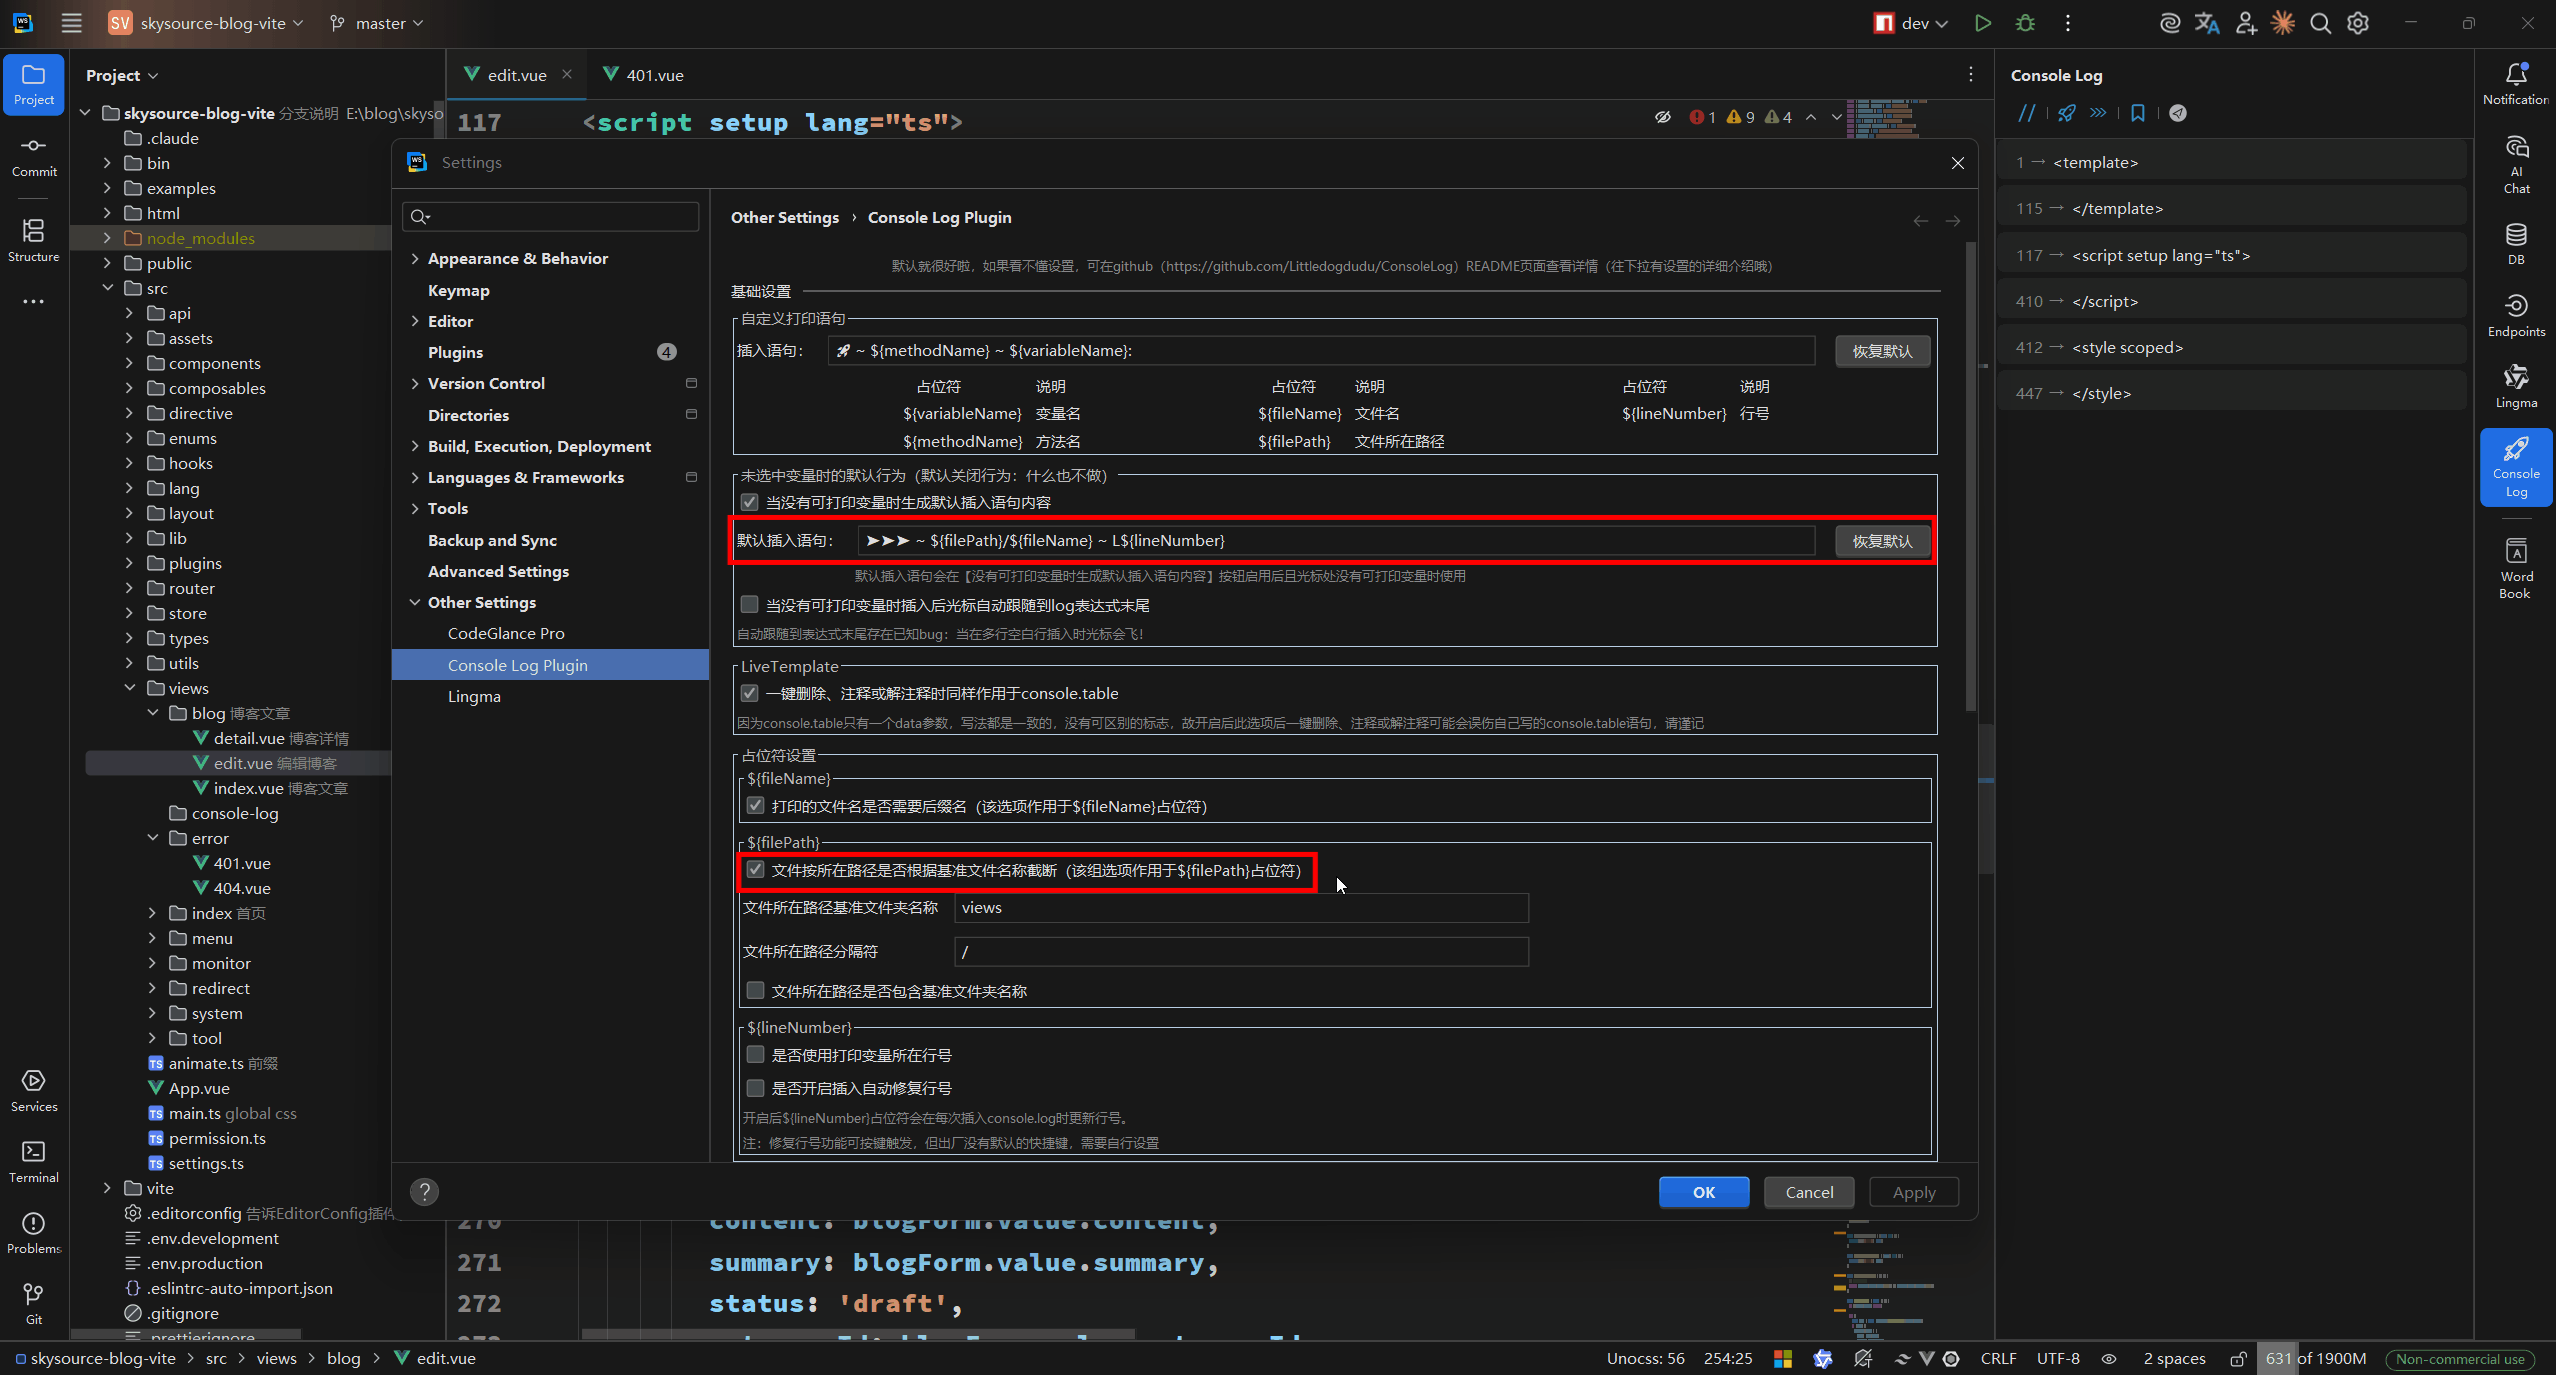
Task: Expand Languages & Frameworks group
Action: 415,477
